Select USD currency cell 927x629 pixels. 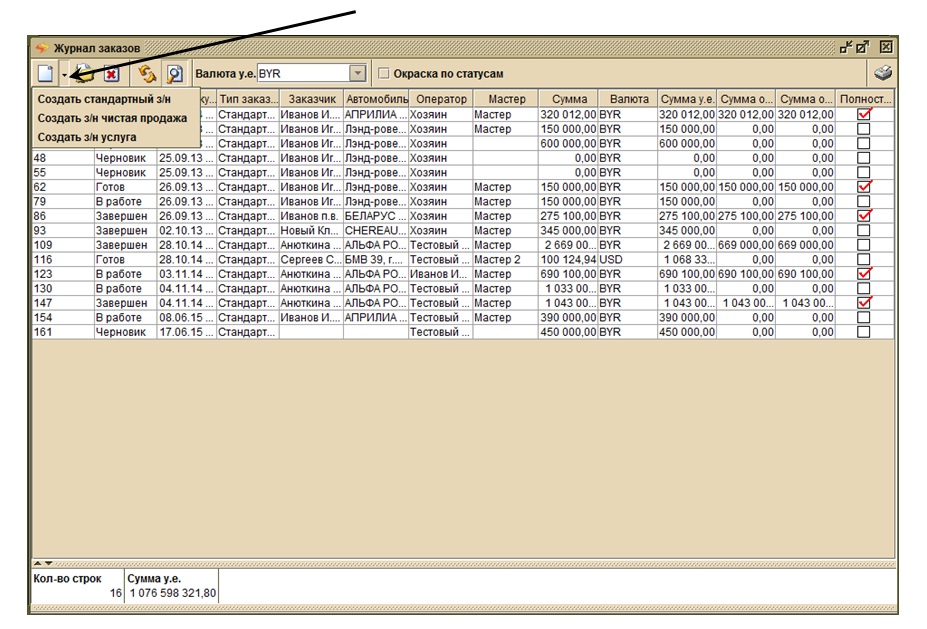pyautogui.click(x=628, y=259)
